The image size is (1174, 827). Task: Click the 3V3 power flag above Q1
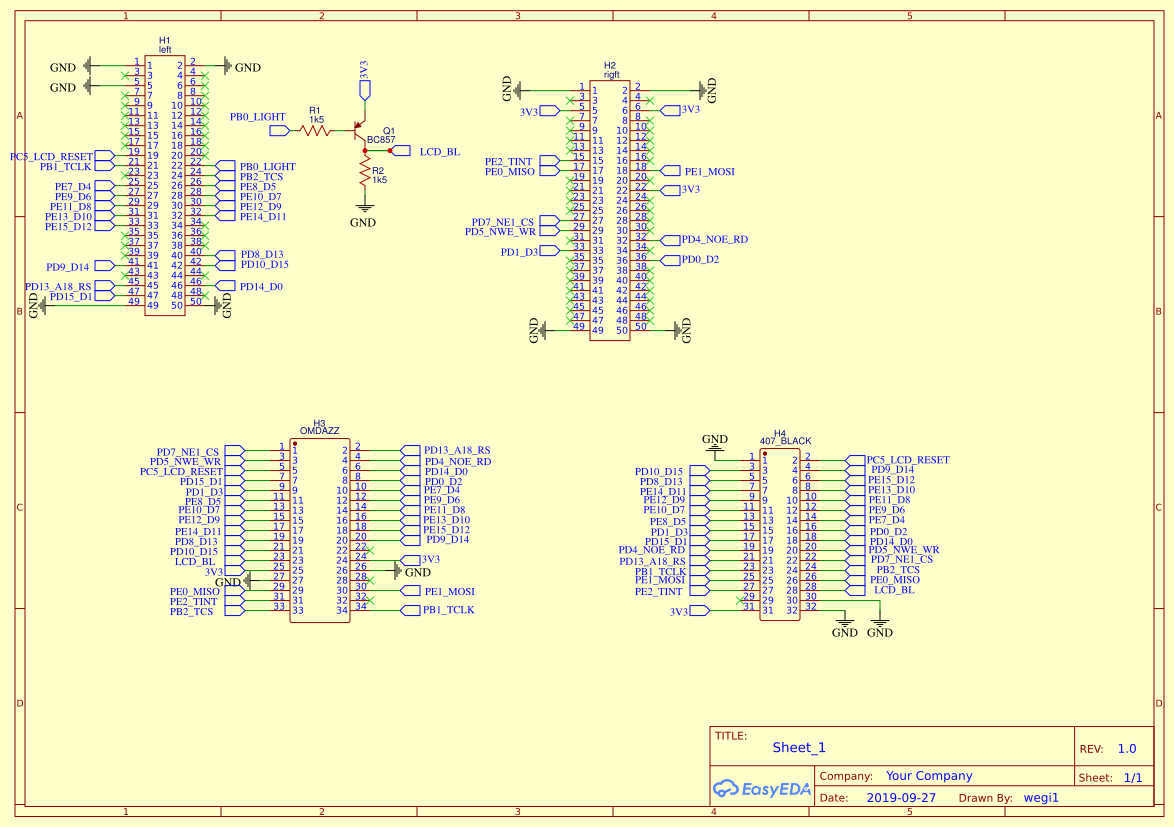point(364,88)
